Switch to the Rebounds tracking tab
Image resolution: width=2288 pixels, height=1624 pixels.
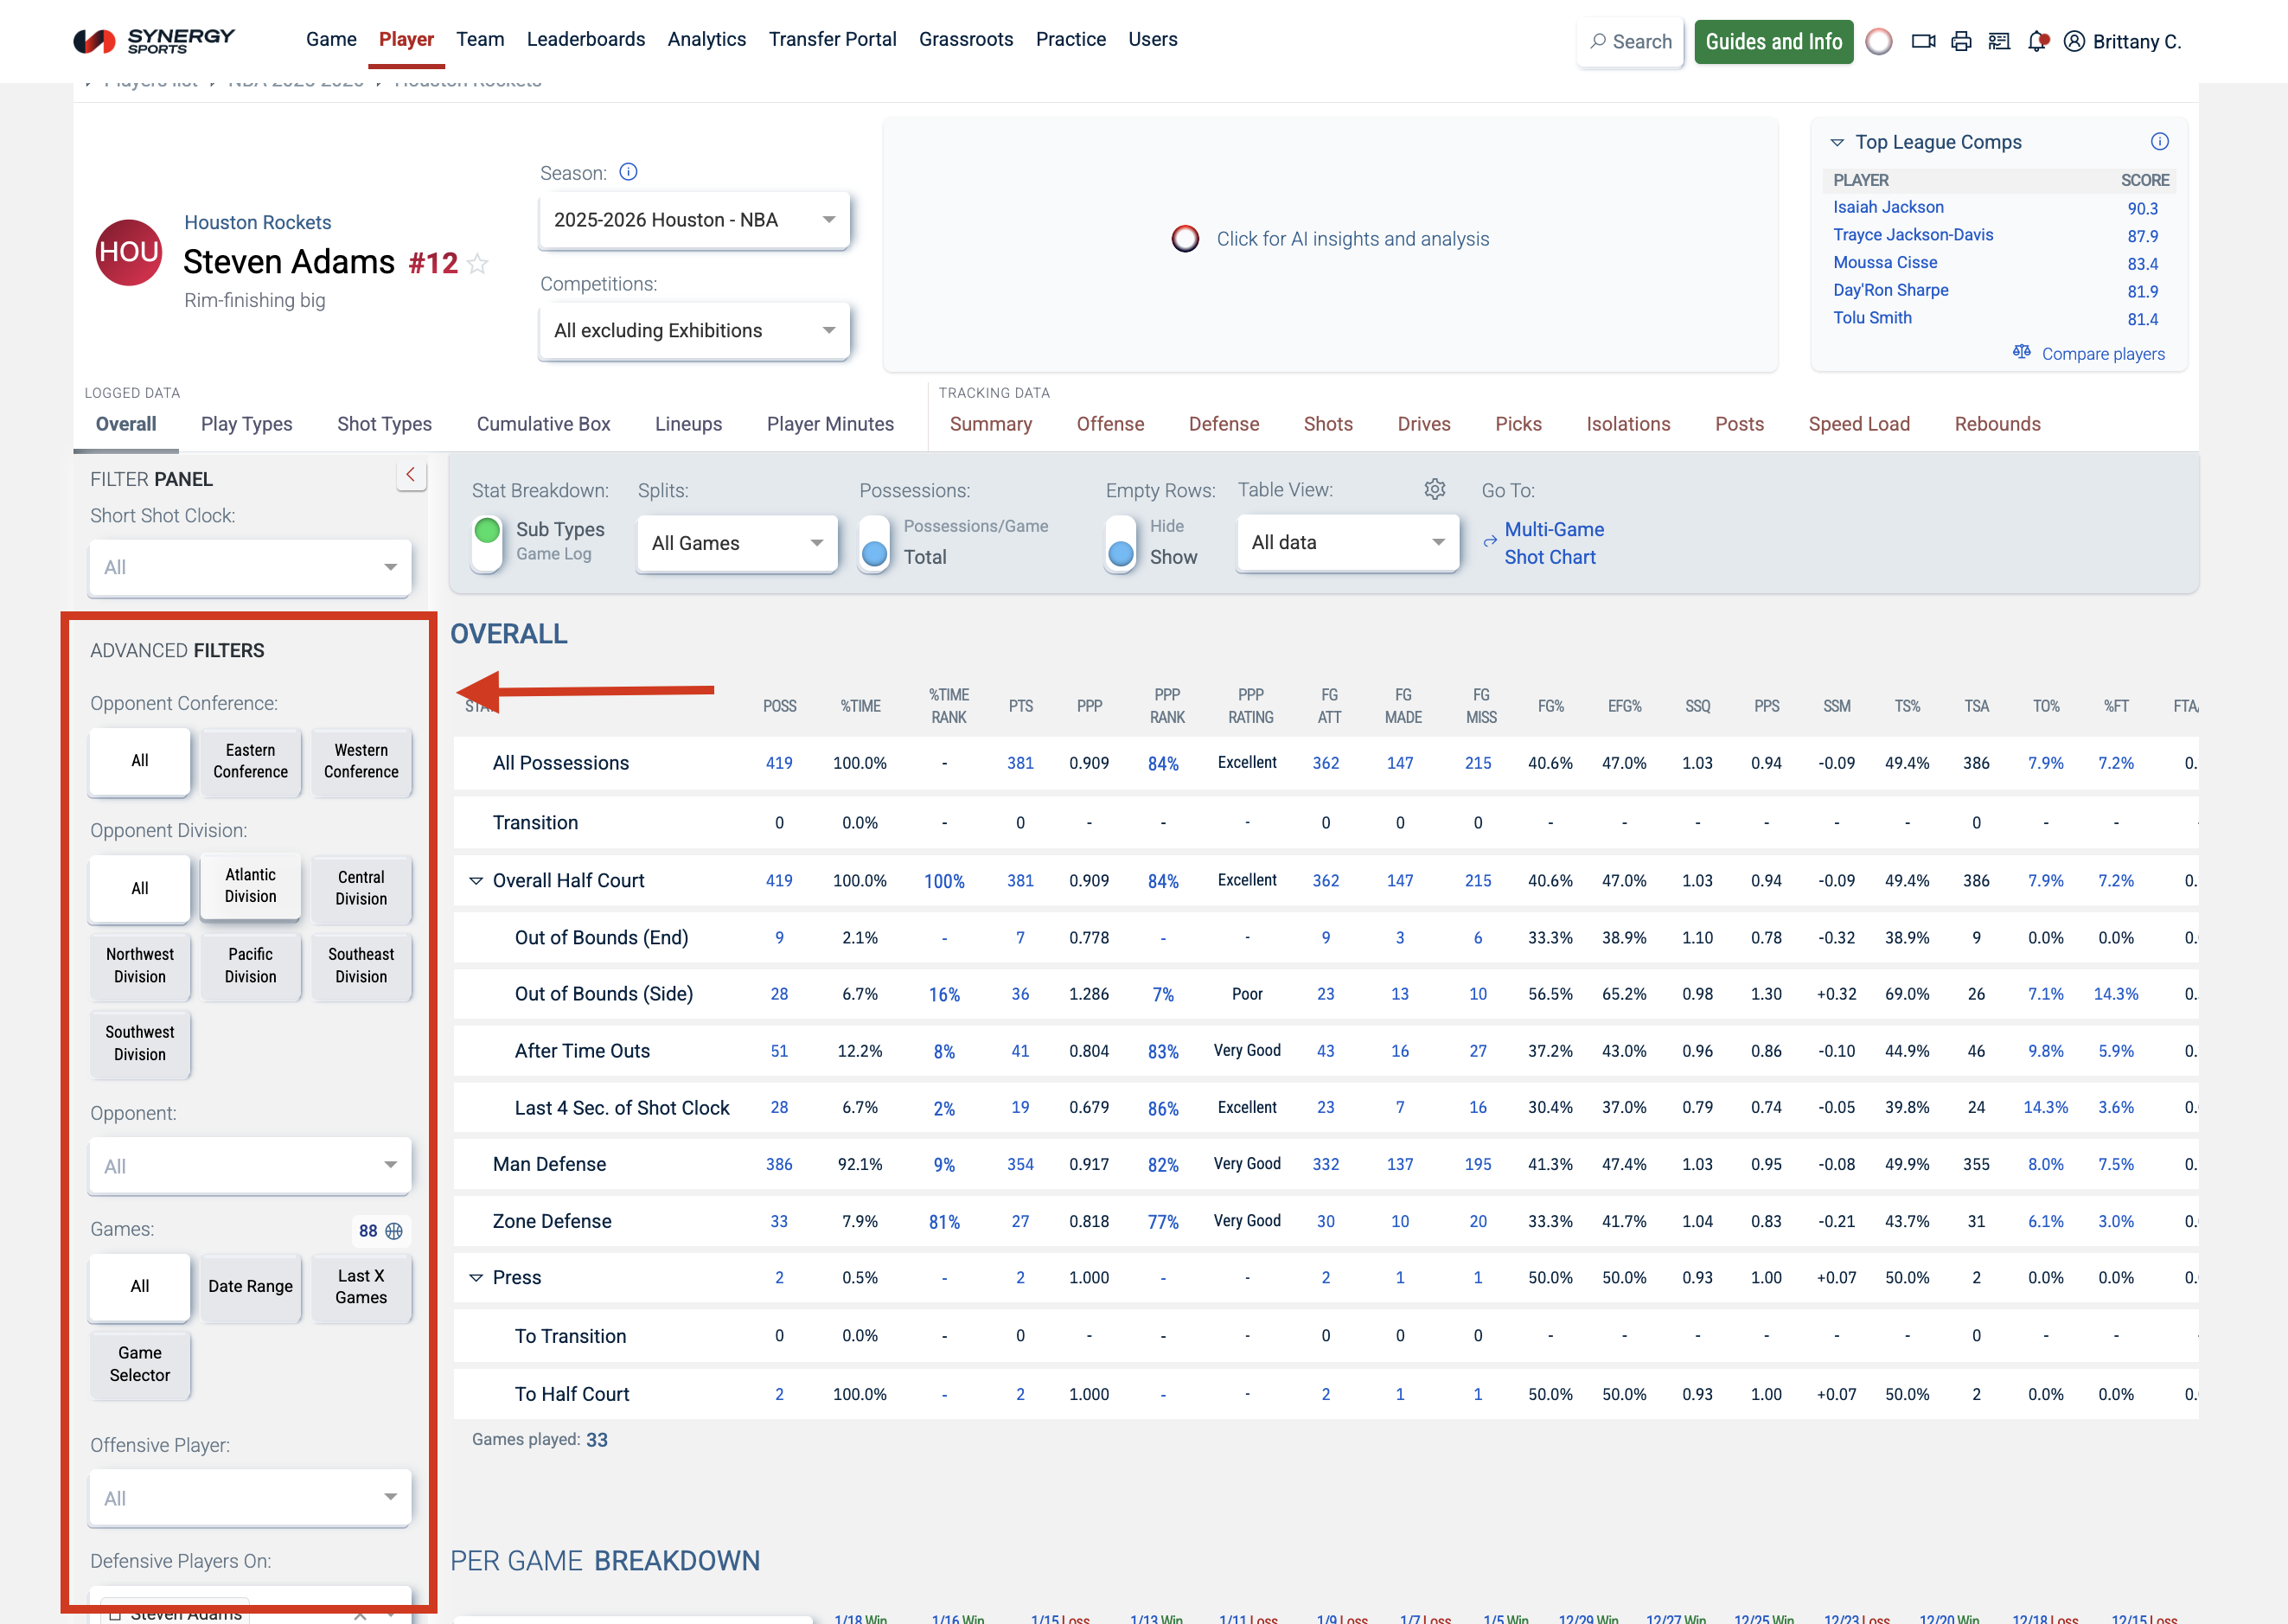tap(1997, 424)
